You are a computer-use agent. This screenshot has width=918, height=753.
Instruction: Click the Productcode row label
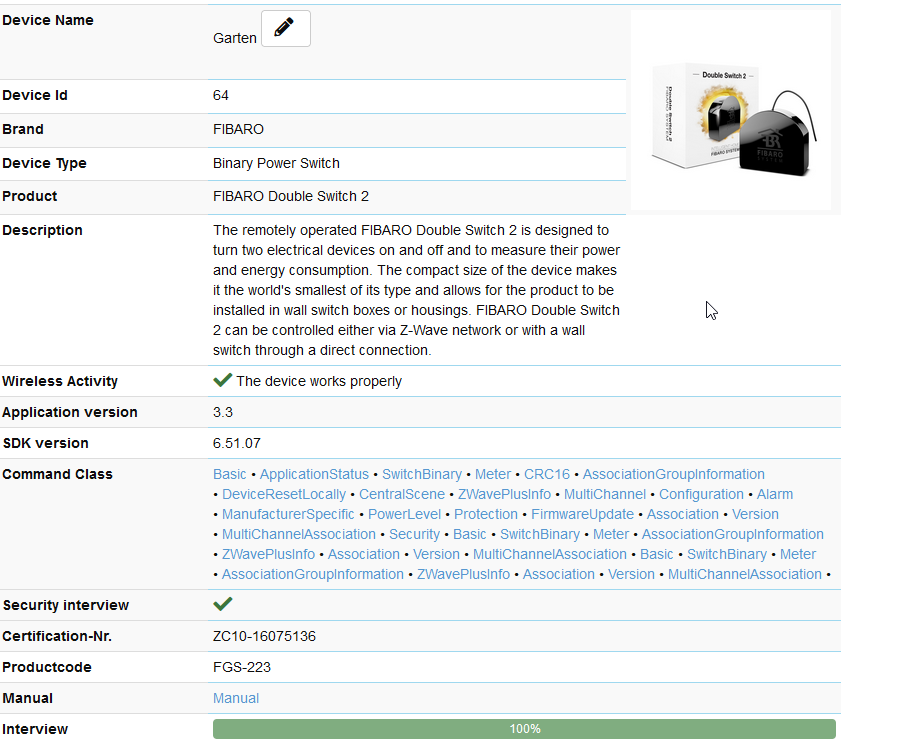click(x=47, y=667)
